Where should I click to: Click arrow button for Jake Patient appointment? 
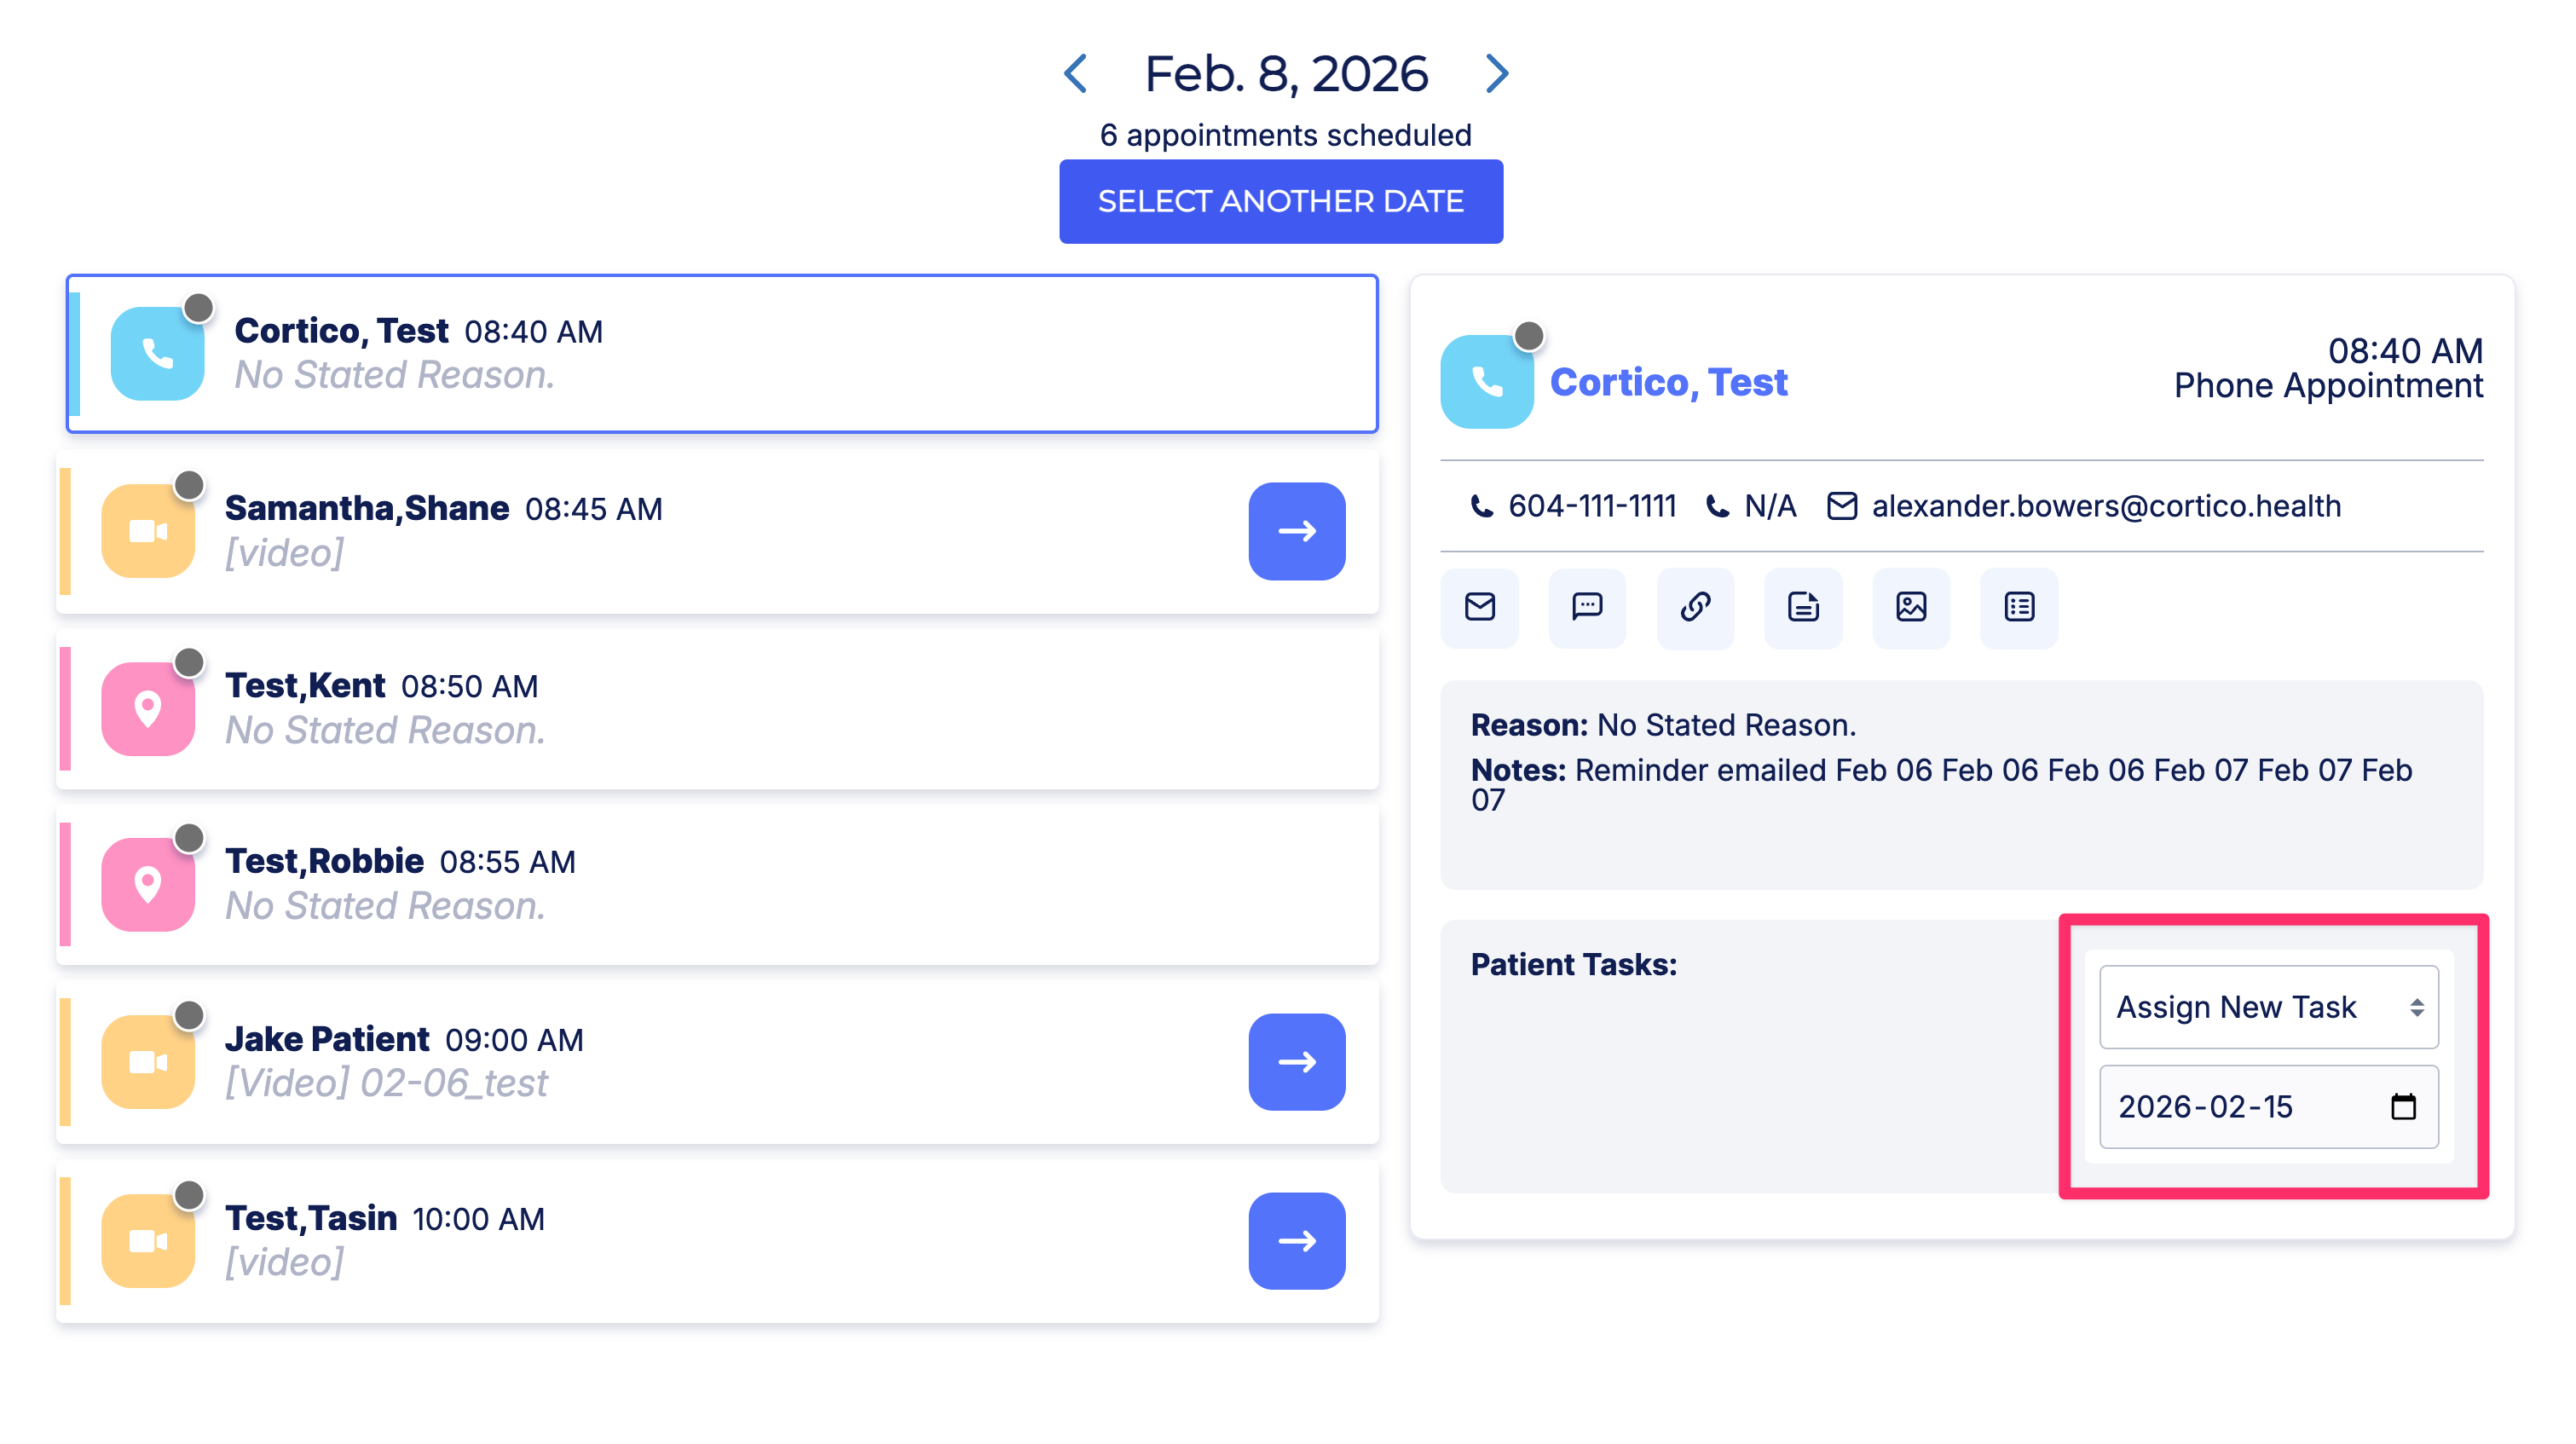point(1296,1062)
